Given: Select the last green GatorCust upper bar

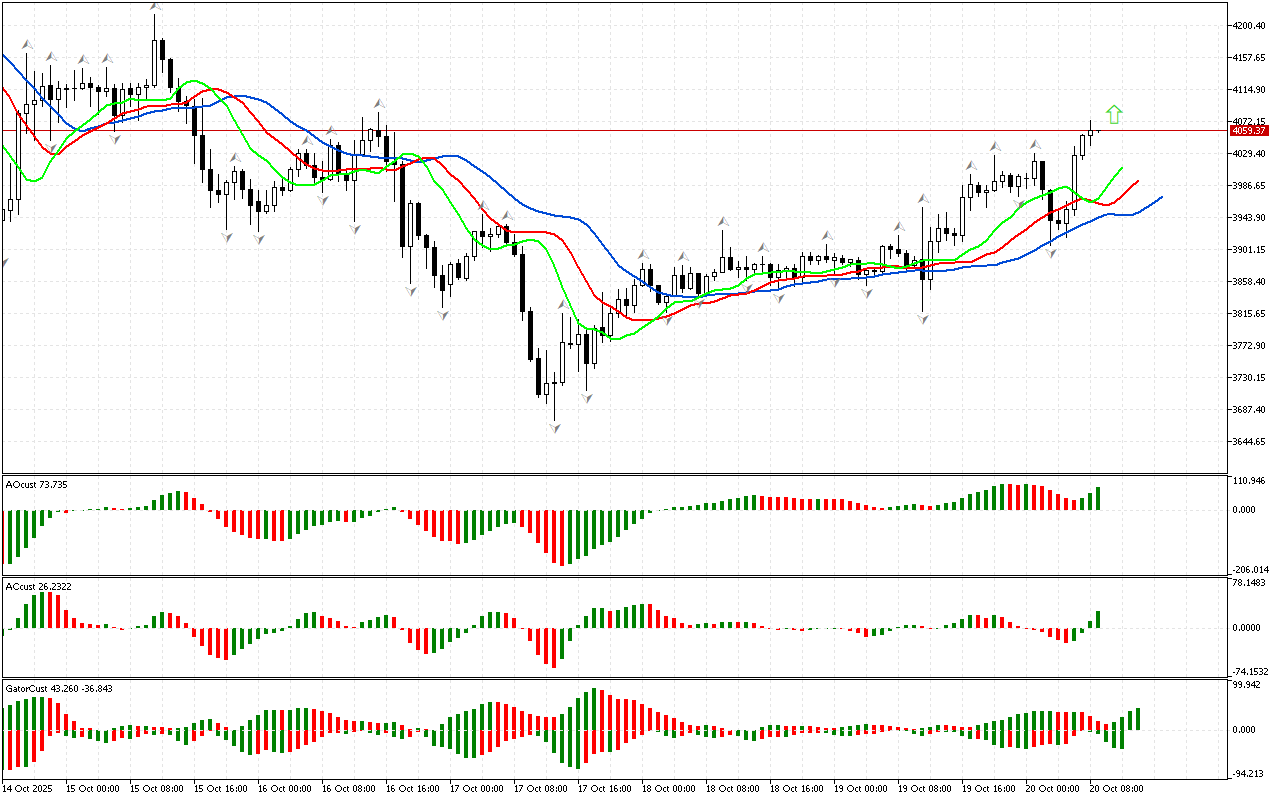Looking at the screenshot, I should click(x=1136, y=718).
